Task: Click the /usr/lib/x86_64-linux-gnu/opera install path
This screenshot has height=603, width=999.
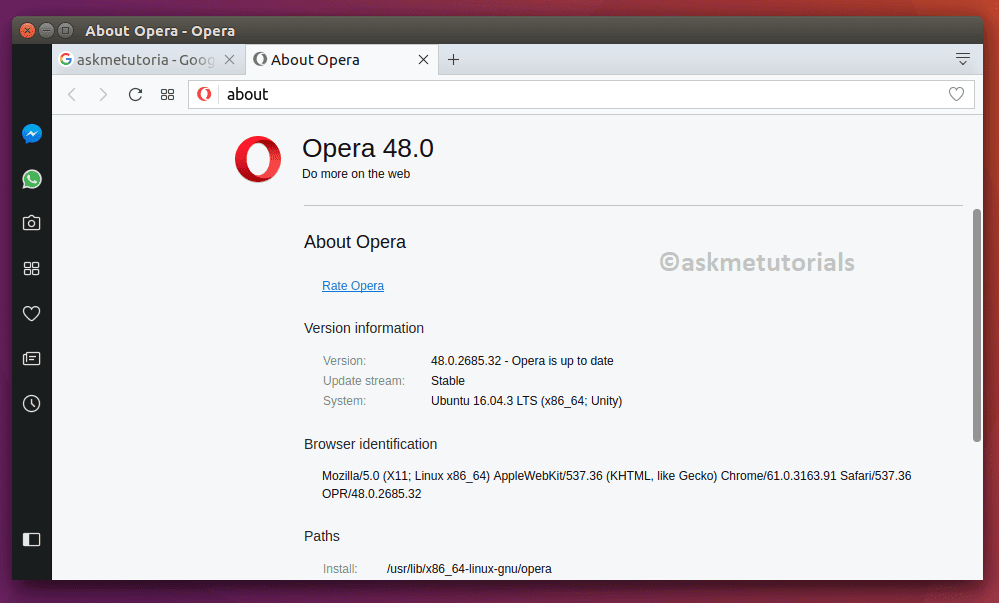Action: tap(469, 569)
